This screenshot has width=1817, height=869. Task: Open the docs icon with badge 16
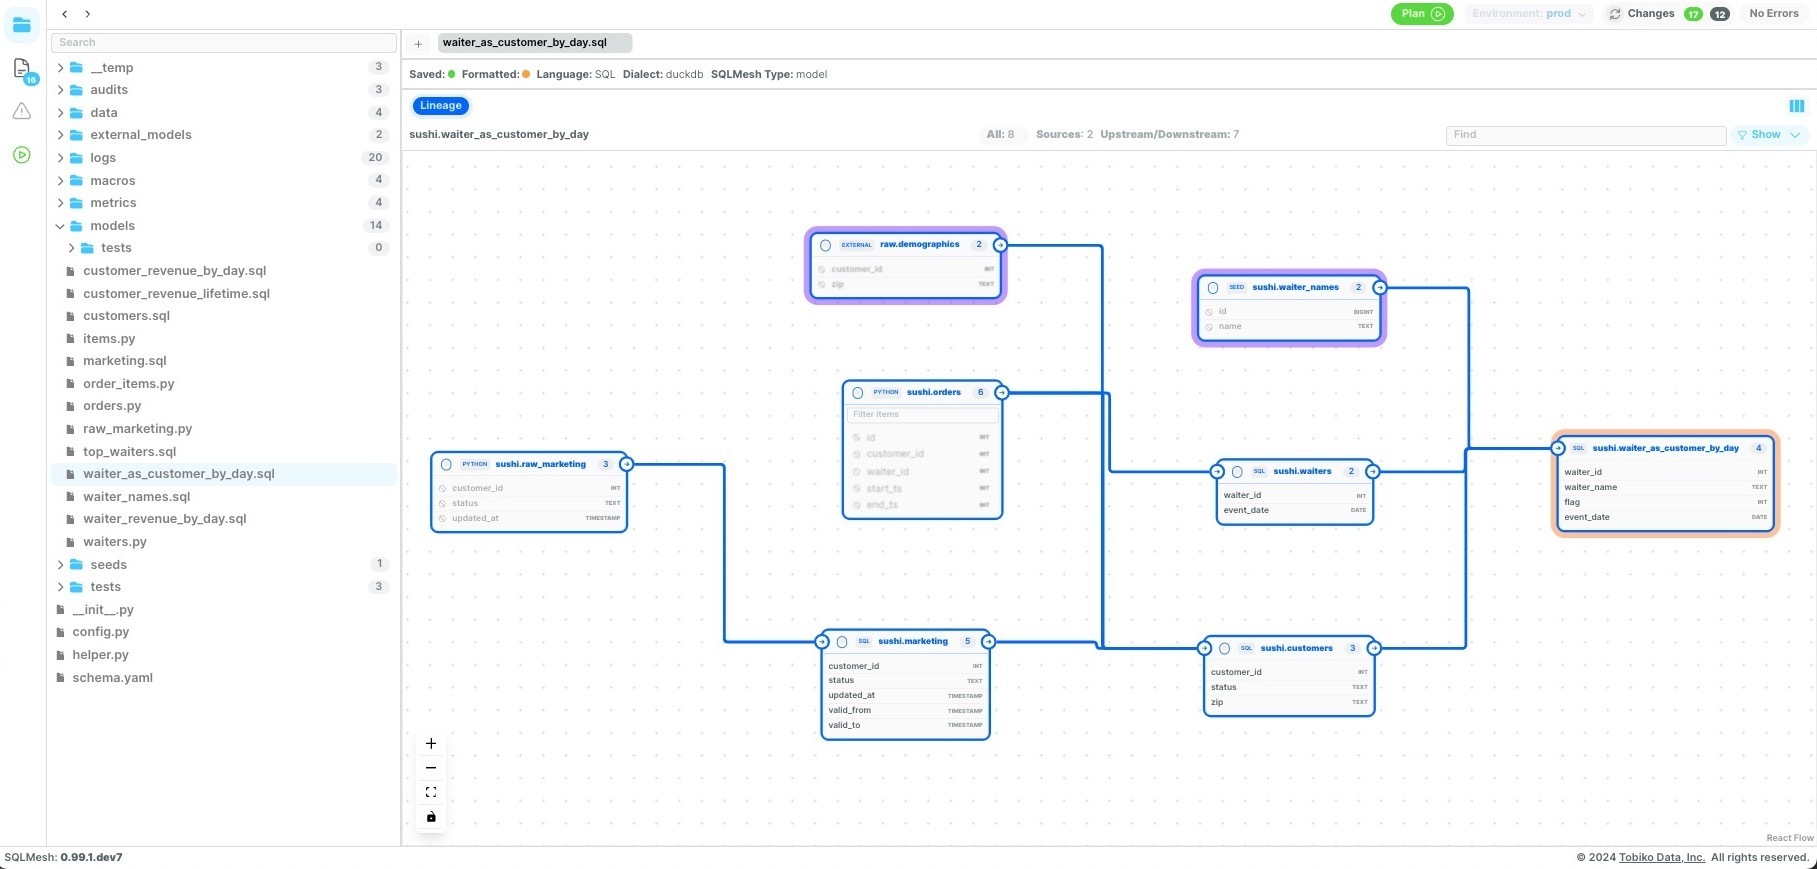[22, 69]
